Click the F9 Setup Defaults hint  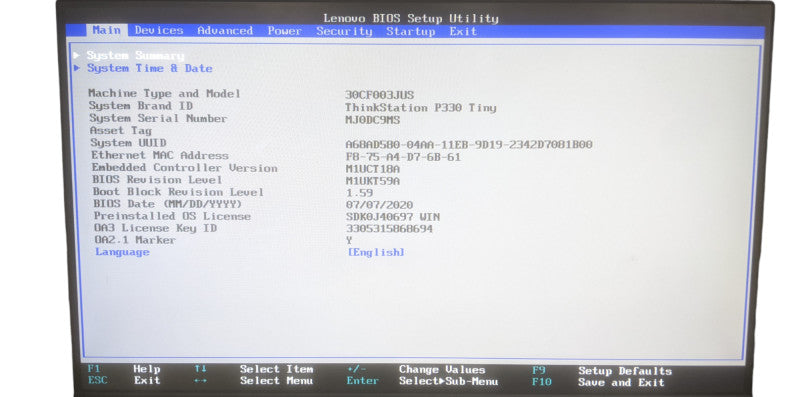pyautogui.click(x=602, y=370)
